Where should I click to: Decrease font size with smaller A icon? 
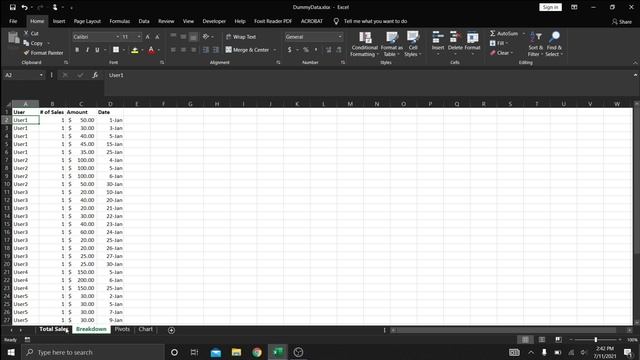tap(157, 37)
